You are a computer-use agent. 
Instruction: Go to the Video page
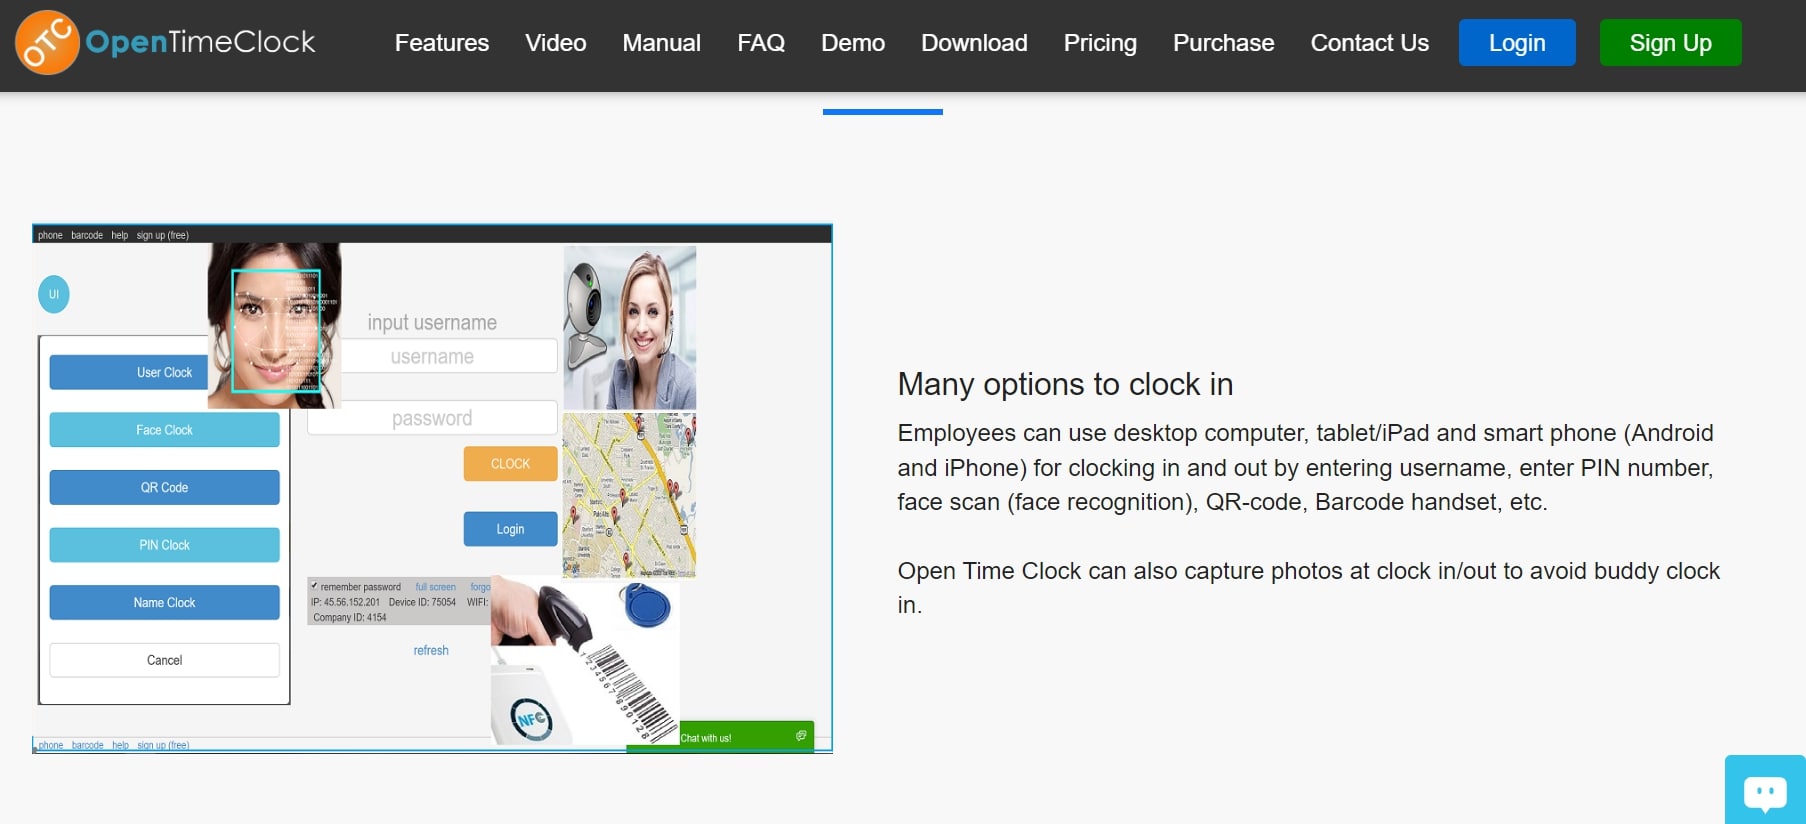(555, 43)
